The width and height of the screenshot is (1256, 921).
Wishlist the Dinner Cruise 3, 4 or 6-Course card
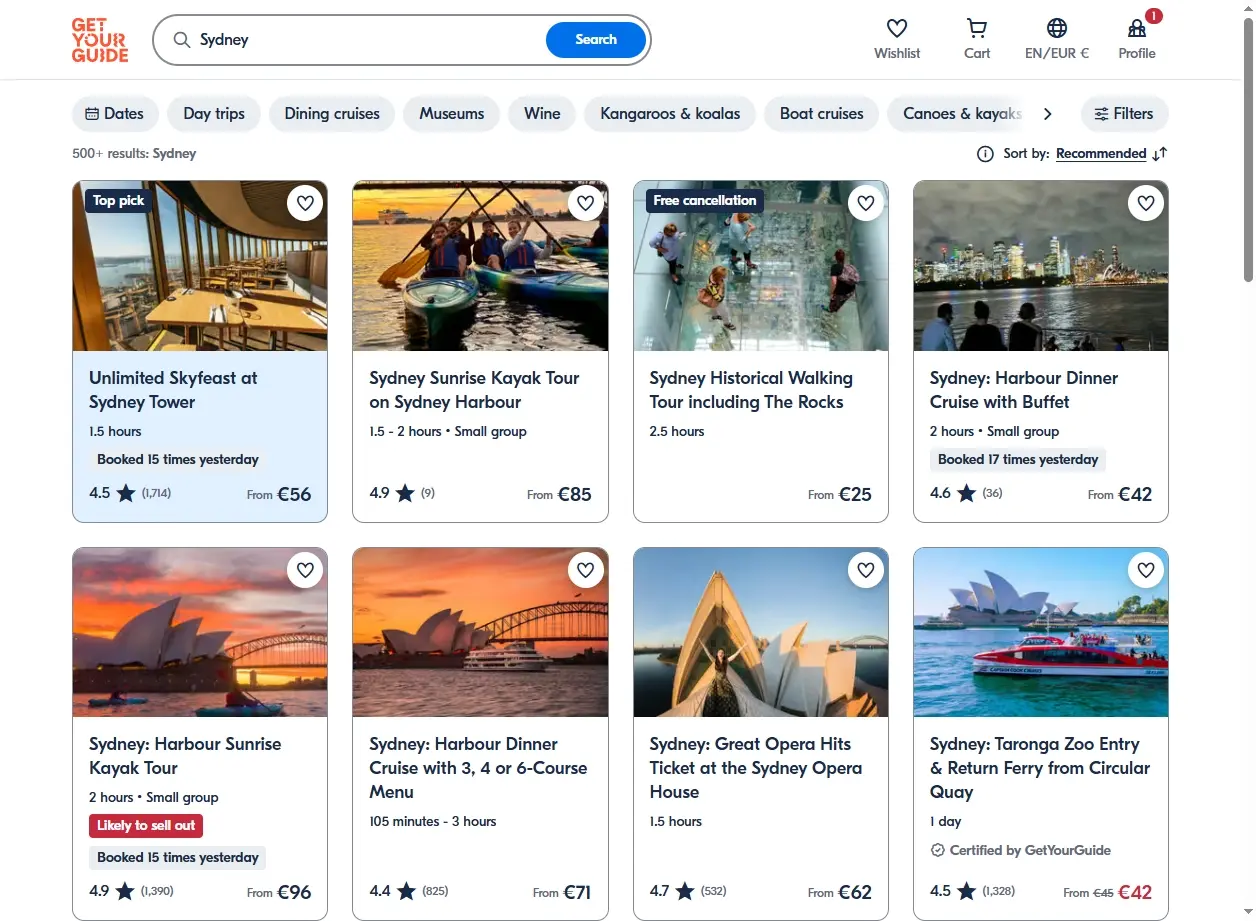coord(585,570)
